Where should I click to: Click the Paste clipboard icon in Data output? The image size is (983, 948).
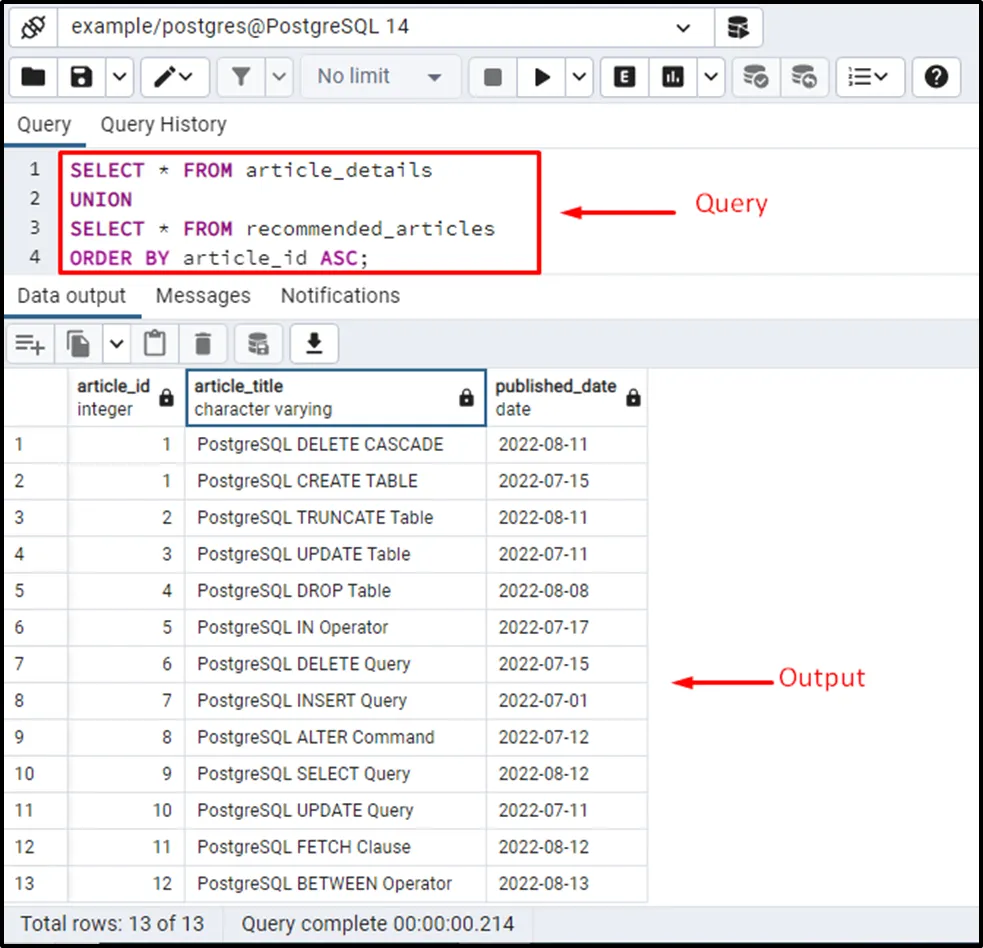click(155, 344)
